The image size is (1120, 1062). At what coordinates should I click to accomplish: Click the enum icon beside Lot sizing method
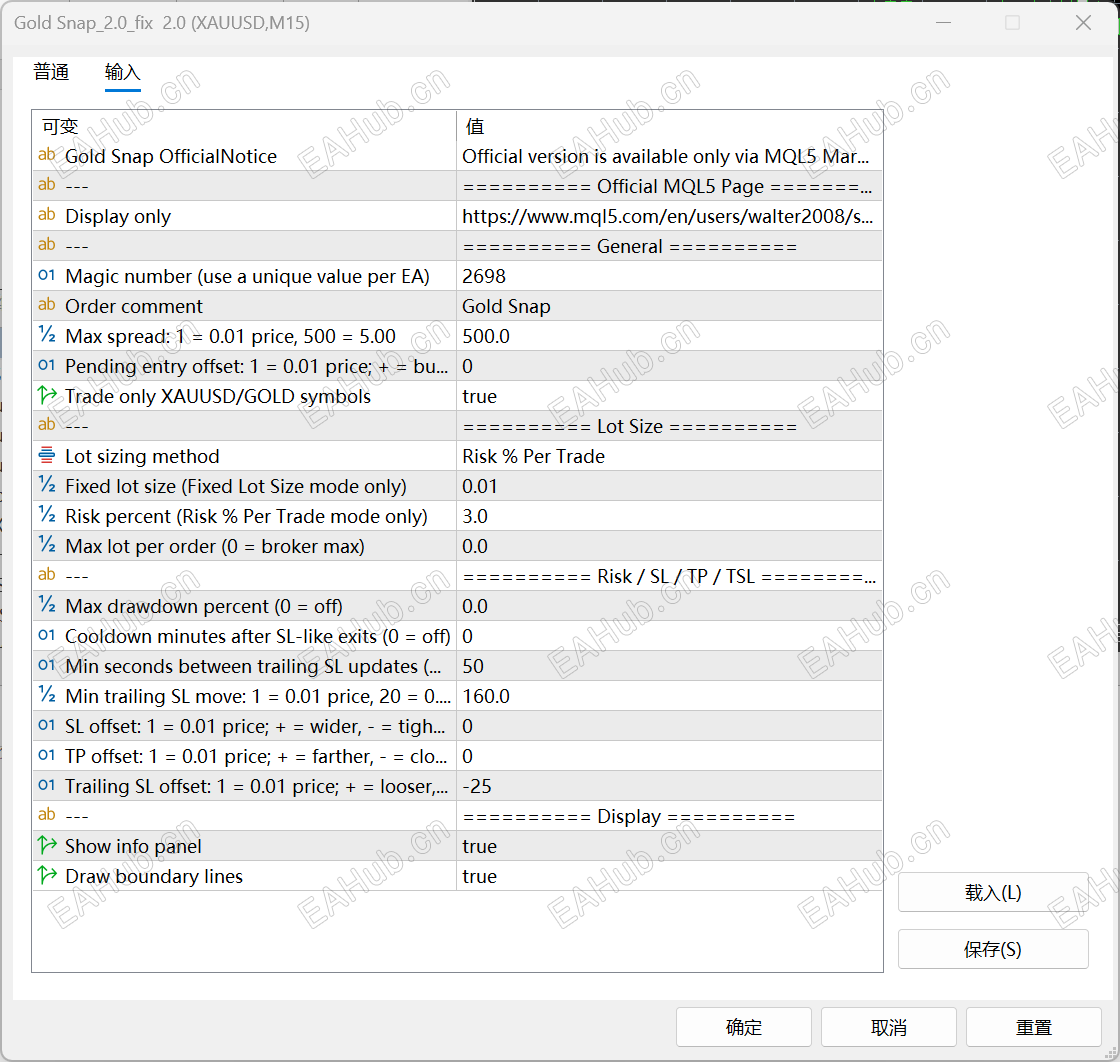[x=46, y=456]
